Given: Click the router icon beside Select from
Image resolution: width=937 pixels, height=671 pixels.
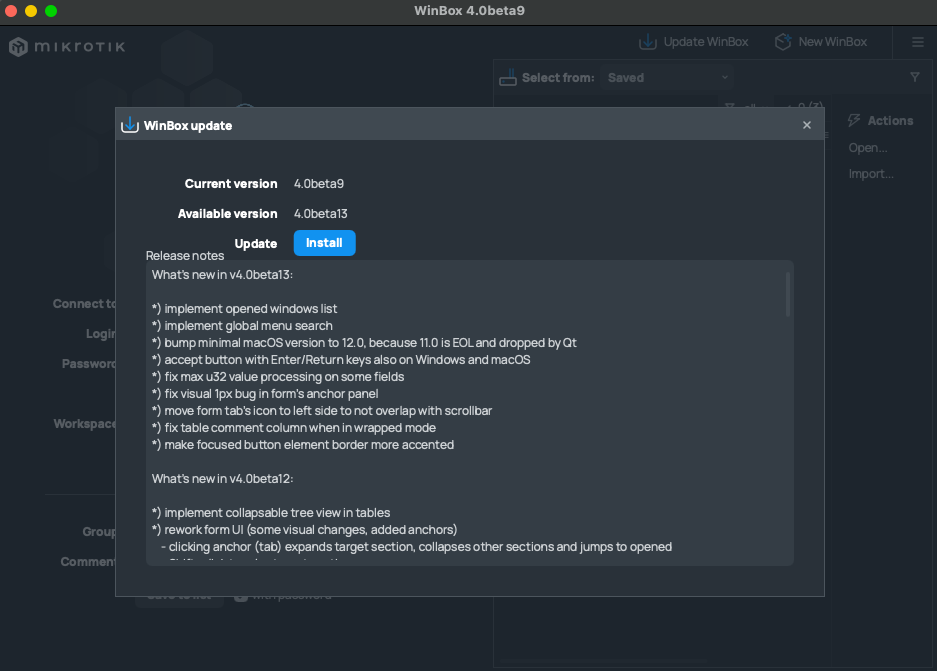Looking at the screenshot, I should (x=508, y=78).
